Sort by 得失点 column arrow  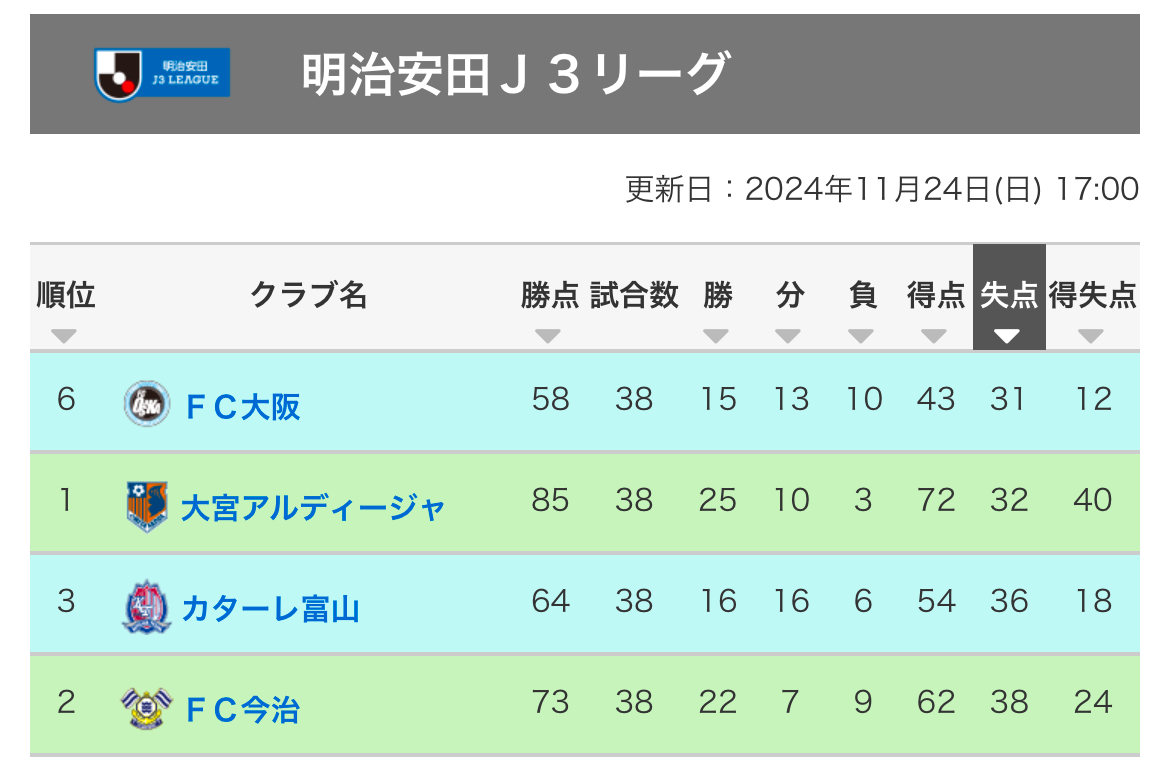(1091, 336)
